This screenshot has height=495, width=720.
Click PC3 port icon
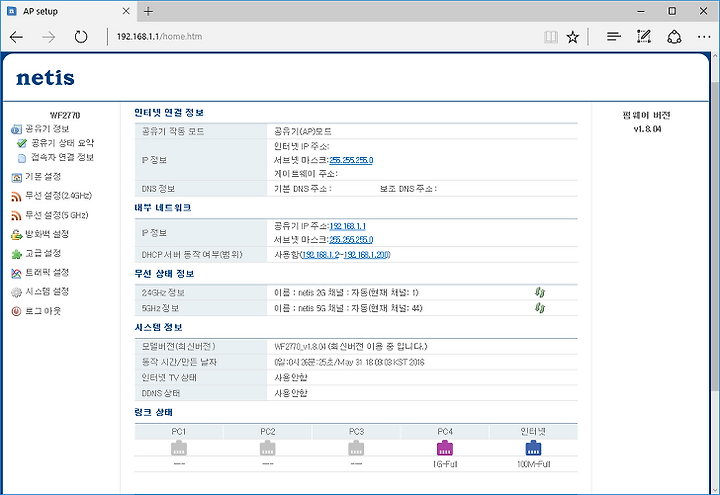356,448
